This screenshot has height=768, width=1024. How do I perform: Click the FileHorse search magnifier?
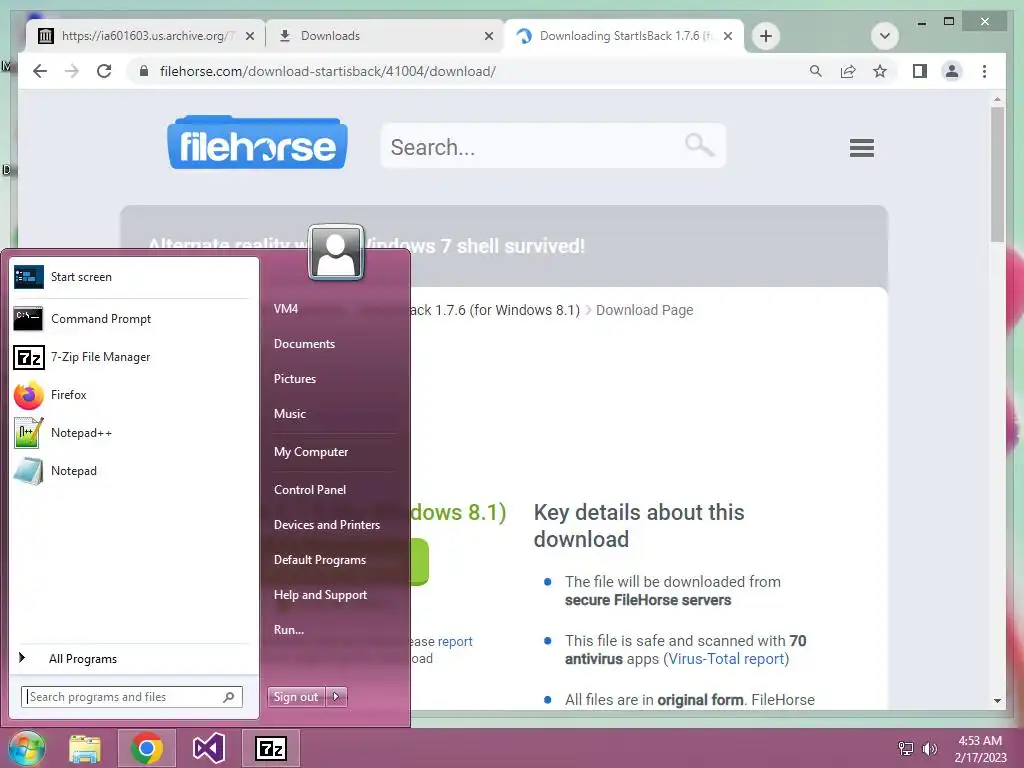point(699,144)
